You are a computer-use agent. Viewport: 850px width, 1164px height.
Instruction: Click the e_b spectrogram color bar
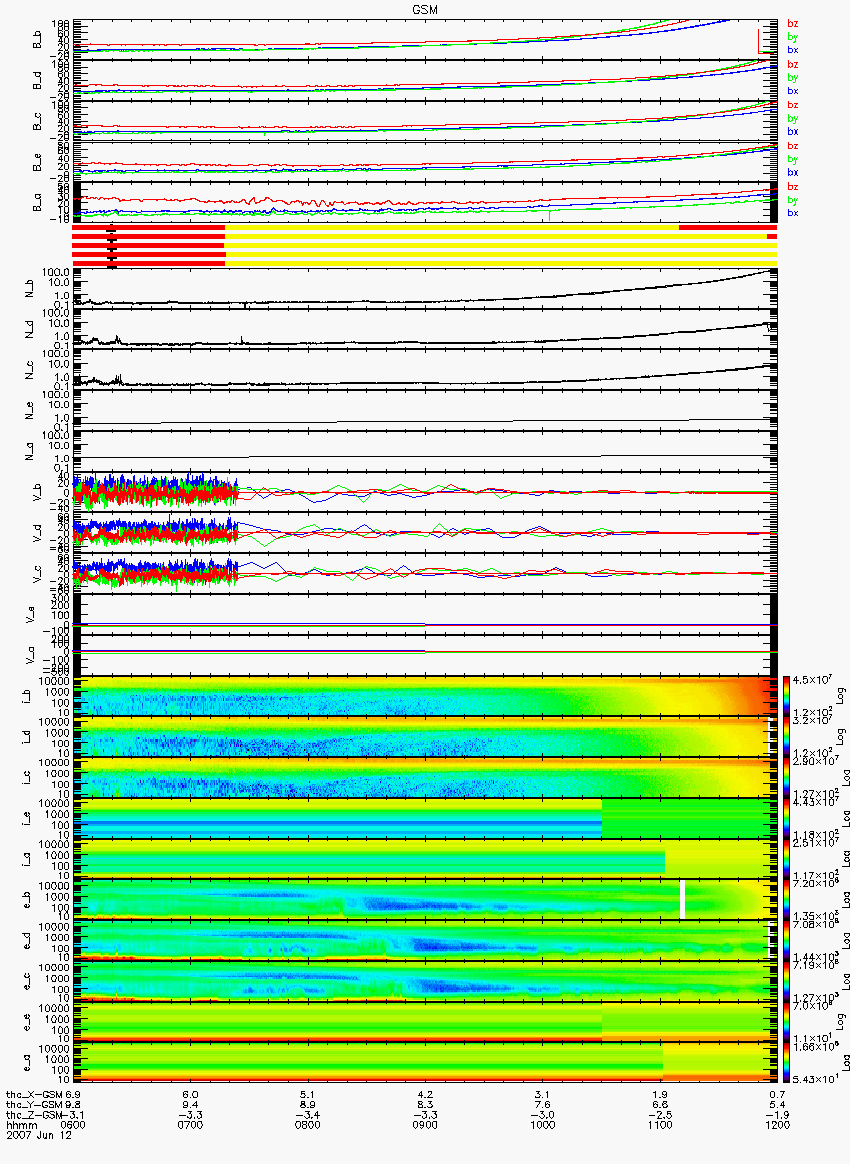click(786, 901)
